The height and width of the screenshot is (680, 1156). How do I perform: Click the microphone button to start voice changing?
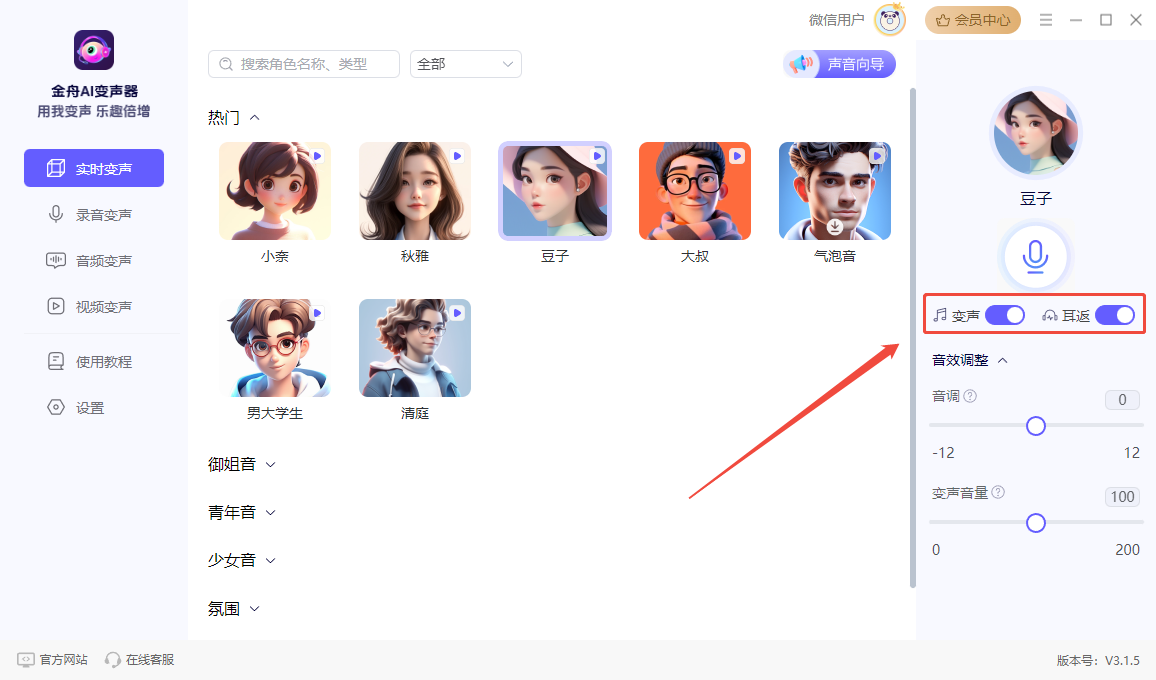click(x=1035, y=257)
